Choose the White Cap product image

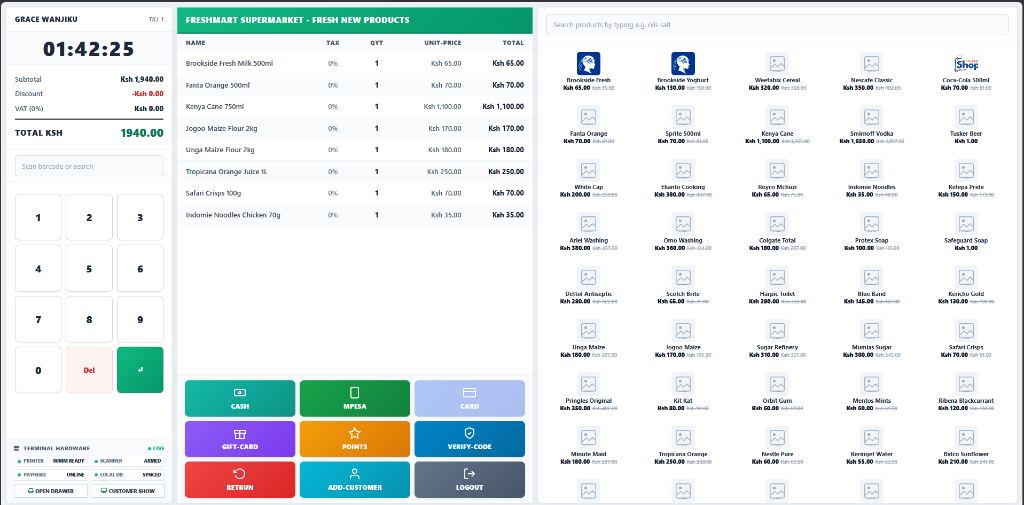[x=588, y=171]
